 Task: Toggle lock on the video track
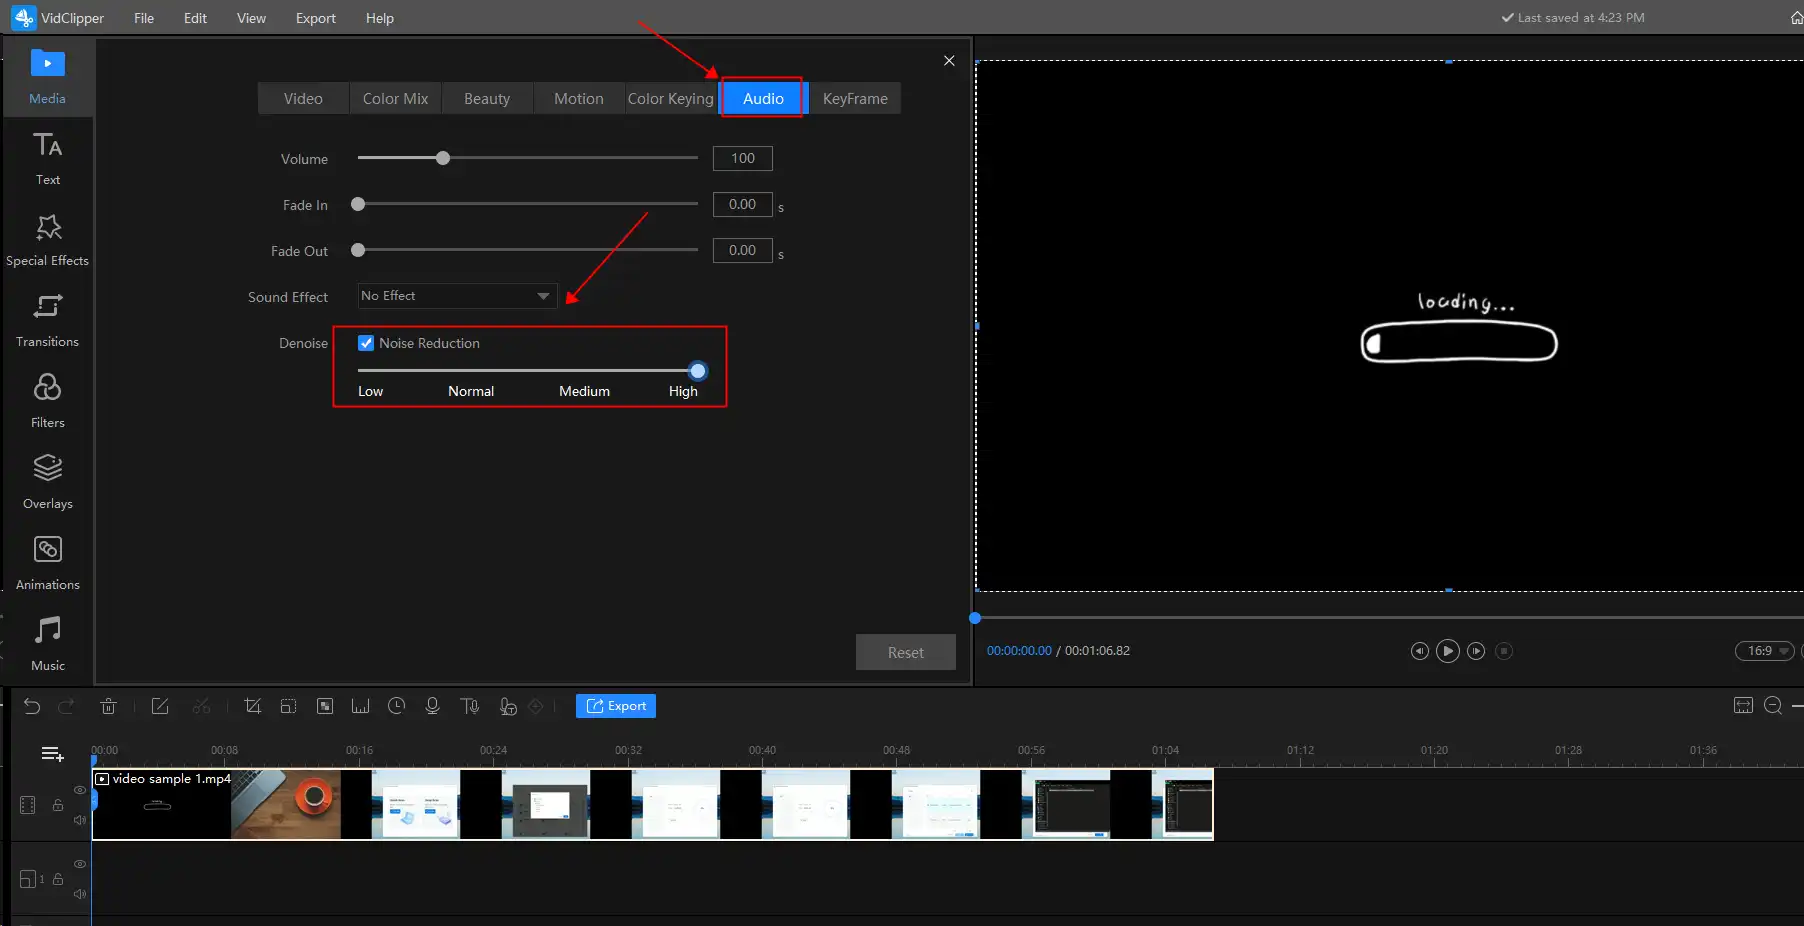(x=58, y=805)
